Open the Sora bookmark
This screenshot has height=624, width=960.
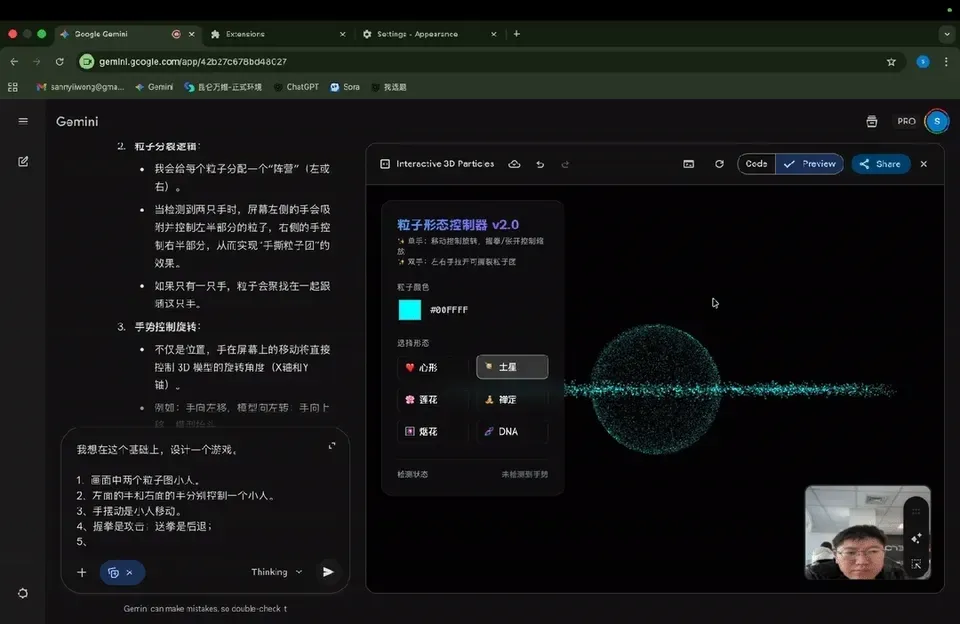pos(345,87)
